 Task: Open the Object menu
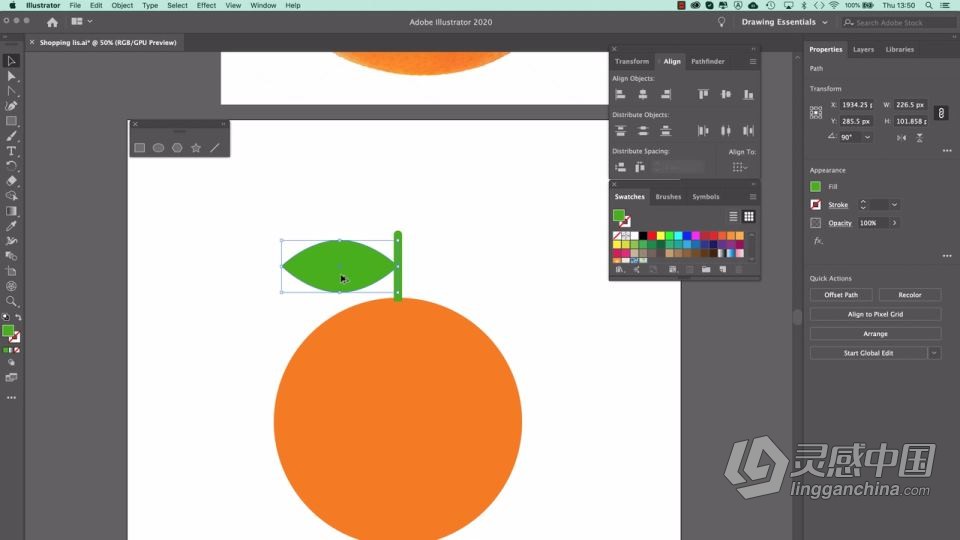click(122, 6)
